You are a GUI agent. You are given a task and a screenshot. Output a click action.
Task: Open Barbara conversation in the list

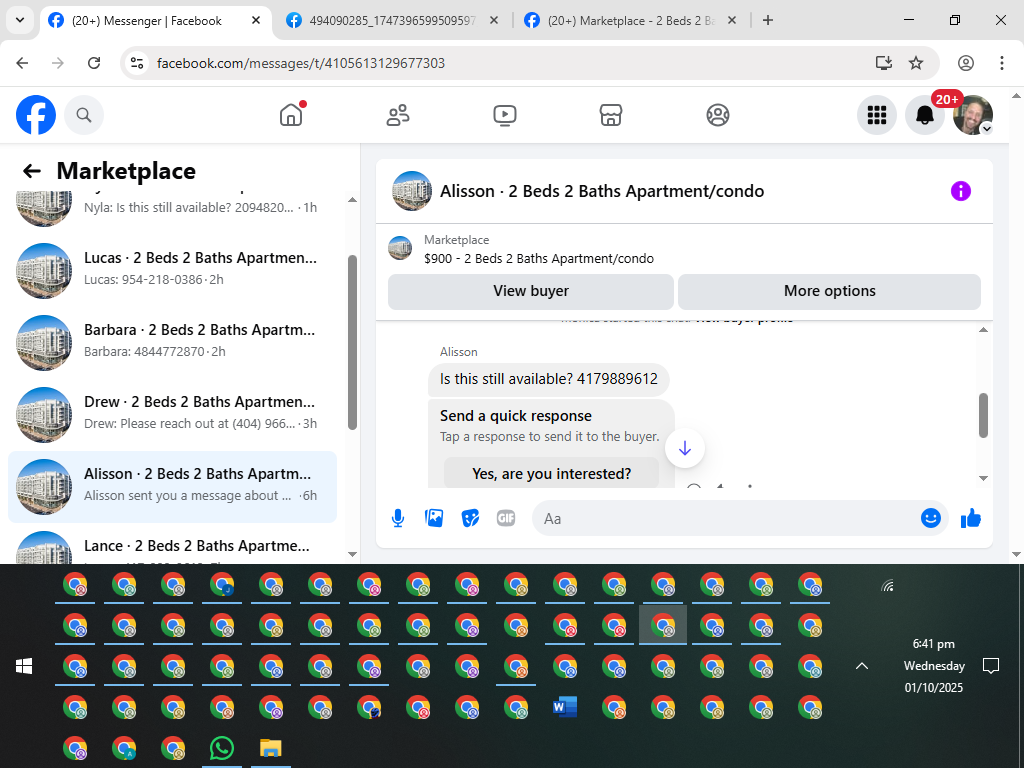pos(172,342)
